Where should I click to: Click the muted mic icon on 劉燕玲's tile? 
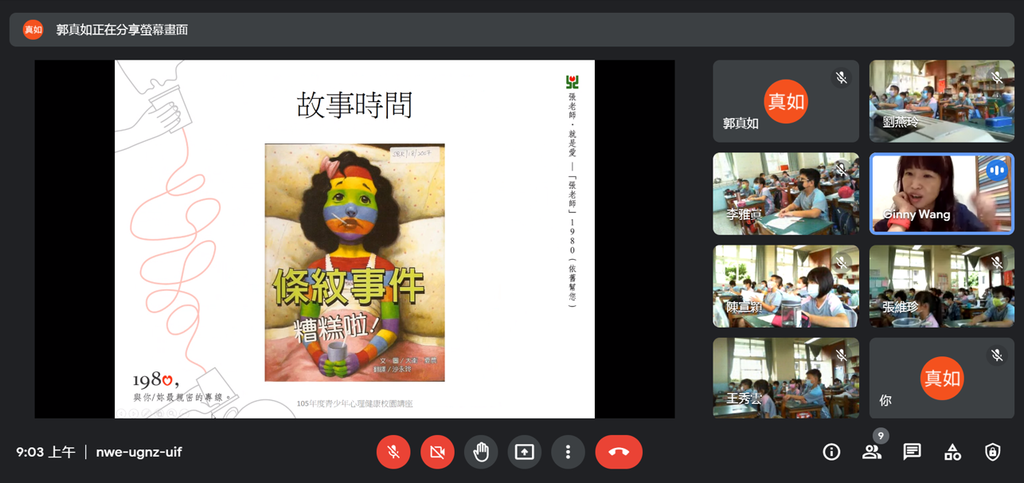click(997, 78)
